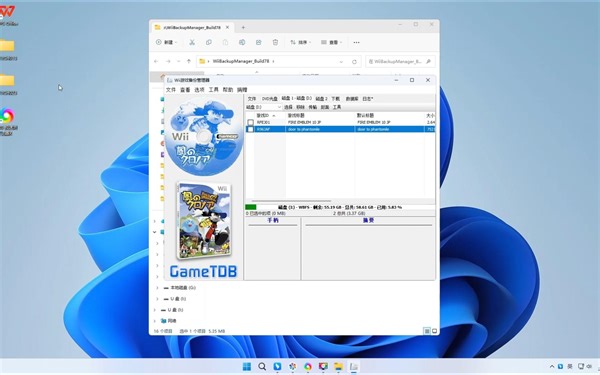600x375 pixels.
Task: Open the Windows Start menu
Action: pyautogui.click(x=247, y=367)
